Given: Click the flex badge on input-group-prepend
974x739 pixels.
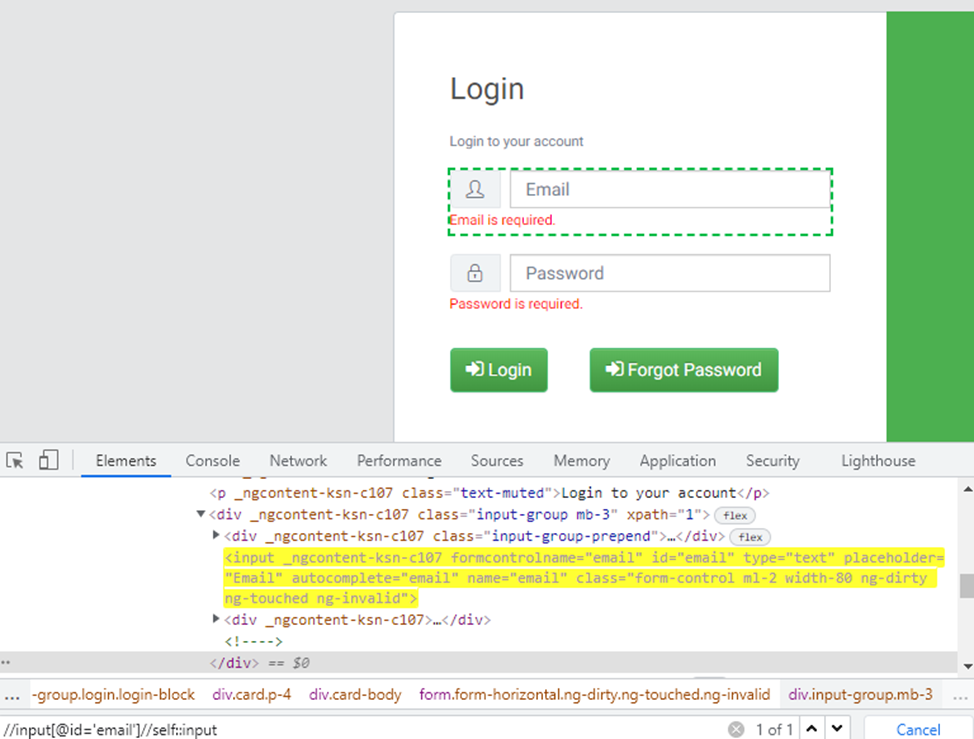Looking at the screenshot, I should point(750,537).
